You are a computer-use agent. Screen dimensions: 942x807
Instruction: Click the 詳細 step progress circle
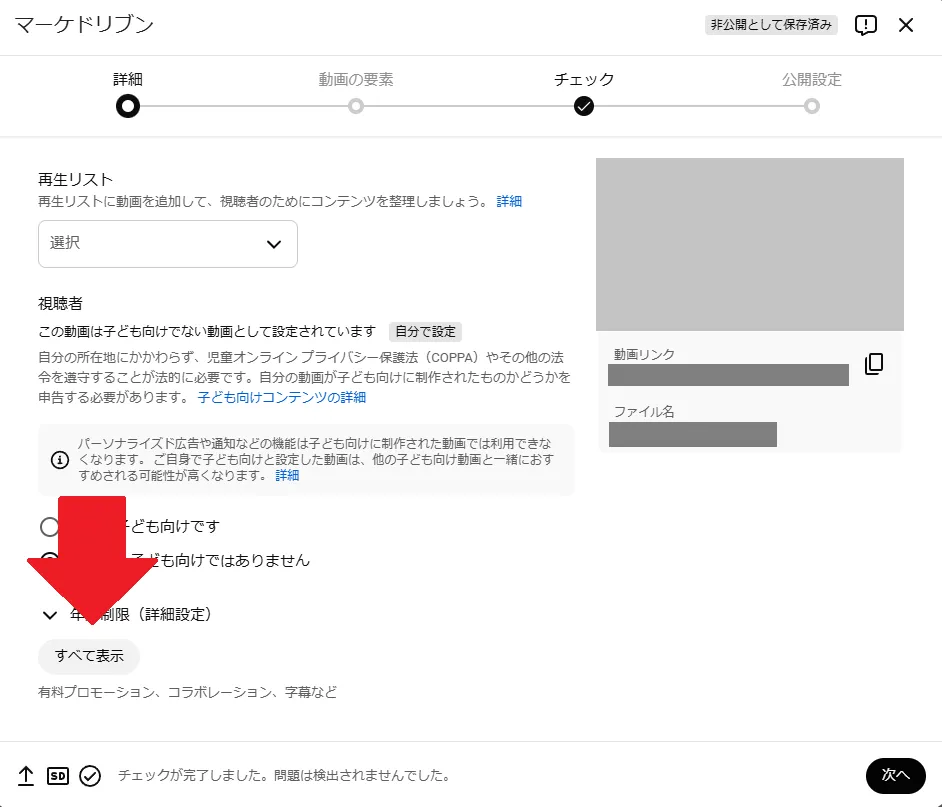click(x=127, y=105)
